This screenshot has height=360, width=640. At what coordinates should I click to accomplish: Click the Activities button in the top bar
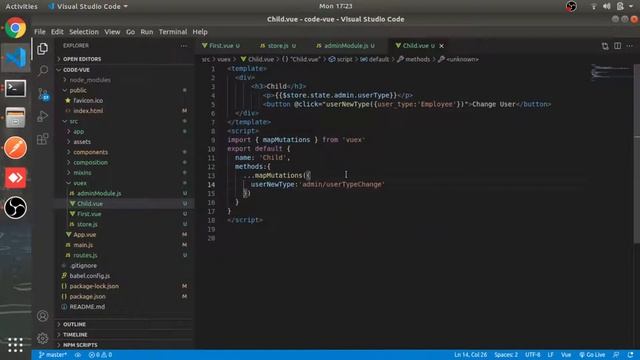pos(21,6)
